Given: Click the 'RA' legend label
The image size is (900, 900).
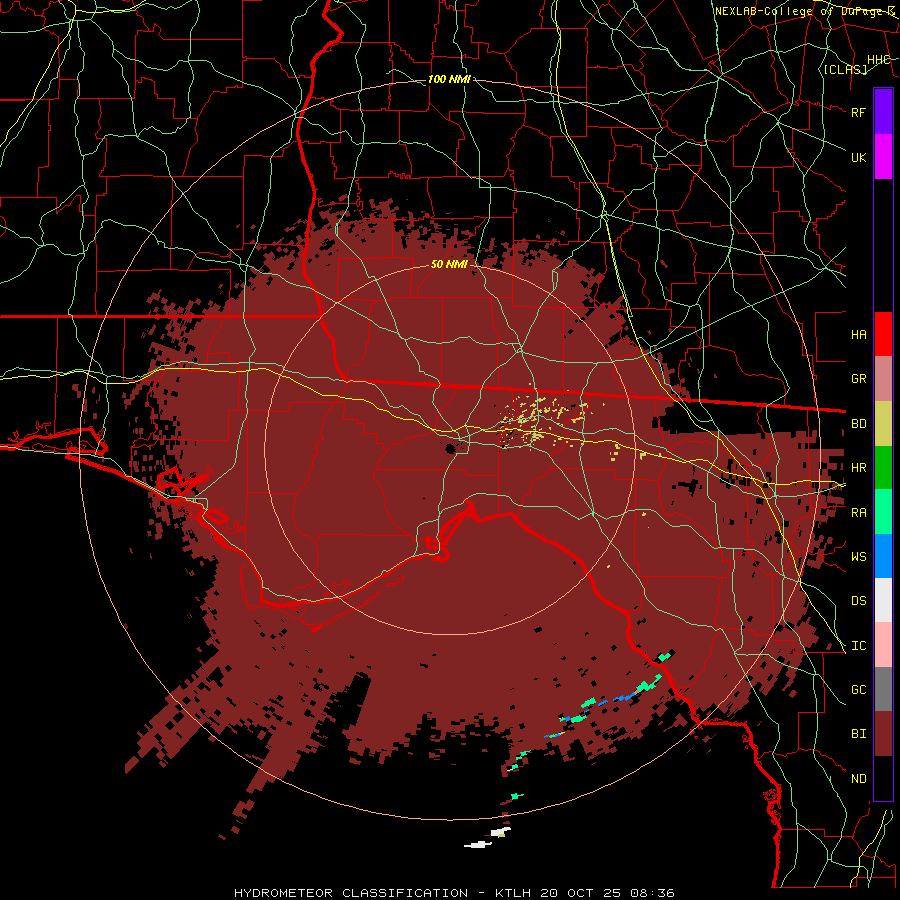Looking at the screenshot, I should (x=858, y=513).
